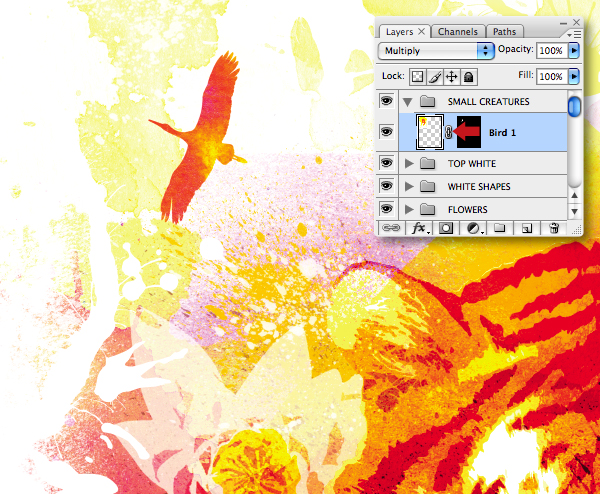The width and height of the screenshot is (600, 494).
Task: Open the Layers panel options menu
Action: (x=574, y=34)
